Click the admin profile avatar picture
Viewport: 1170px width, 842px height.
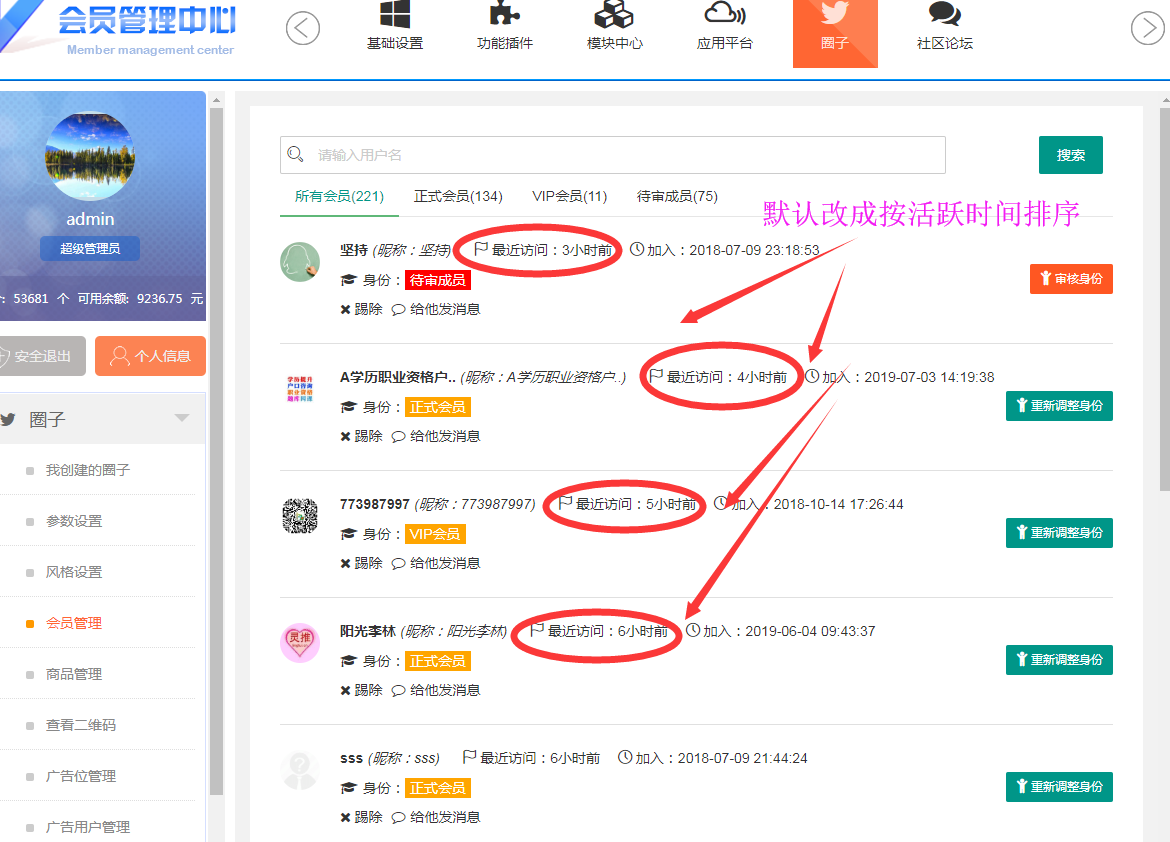(90, 157)
